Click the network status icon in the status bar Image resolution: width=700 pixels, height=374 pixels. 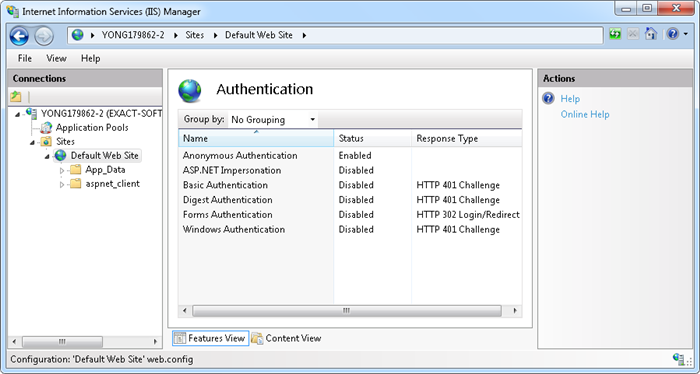679,359
